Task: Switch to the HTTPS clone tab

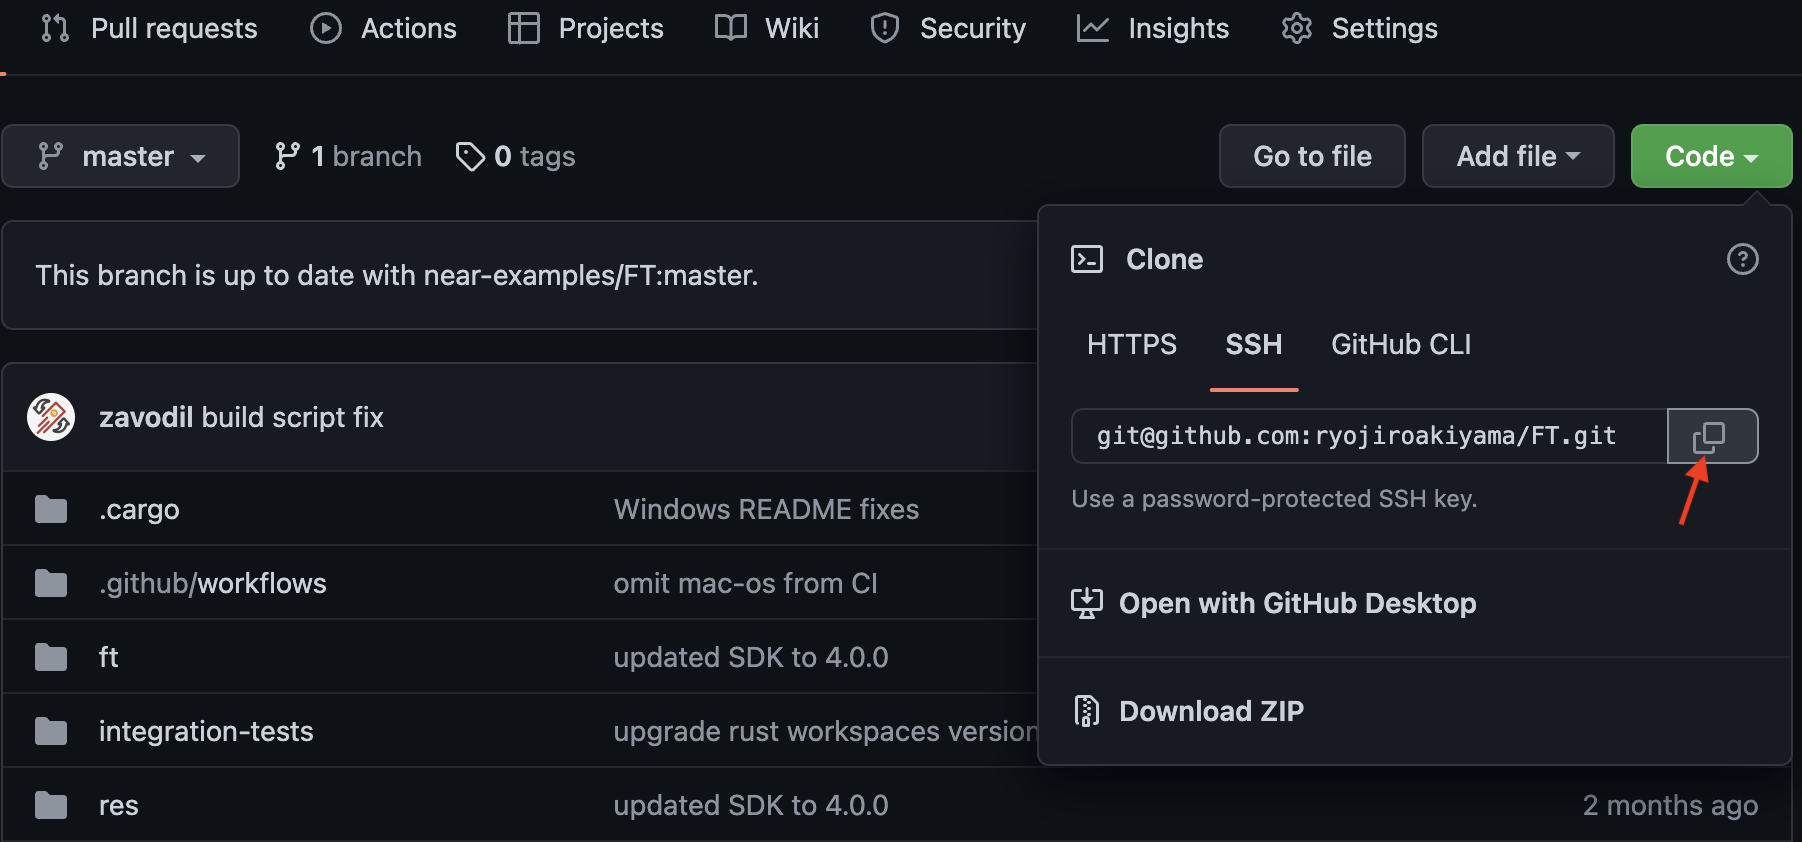Action: [x=1132, y=344]
